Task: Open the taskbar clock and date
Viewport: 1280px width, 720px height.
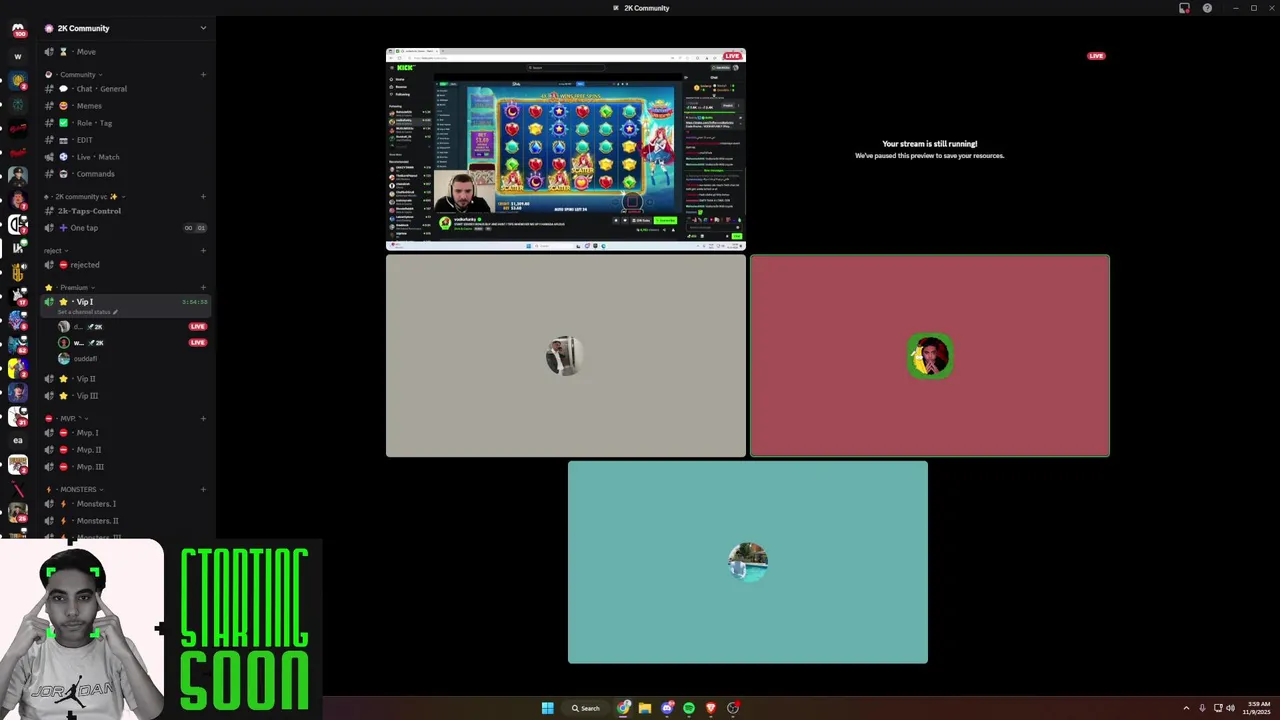Action: pos(1258,708)
